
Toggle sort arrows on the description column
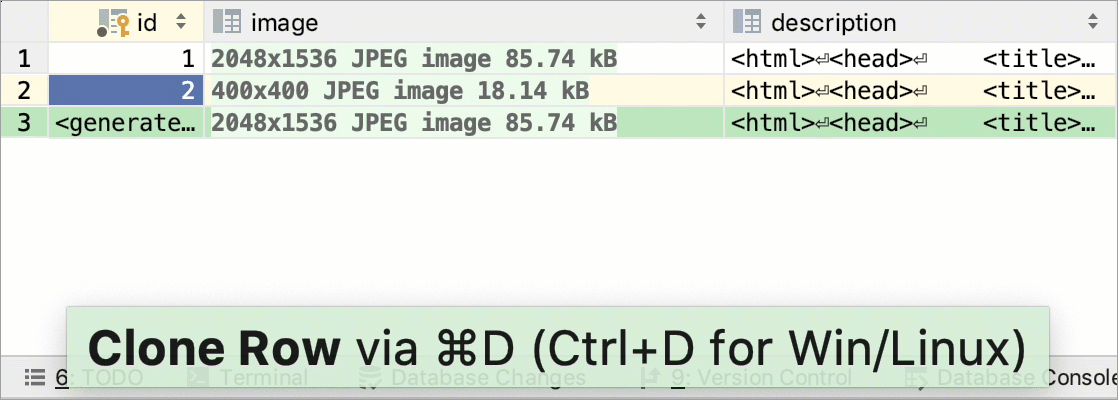1092,23
